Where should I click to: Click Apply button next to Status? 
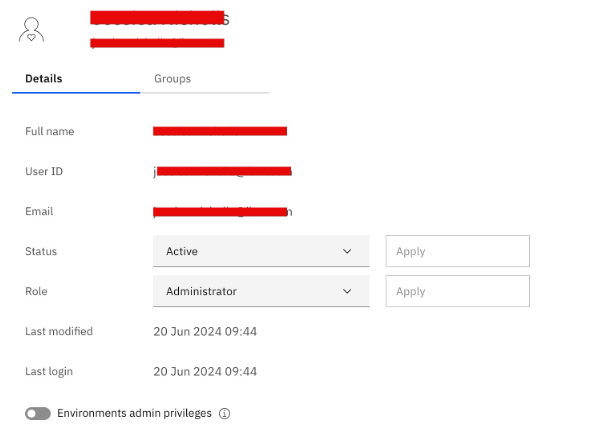tap(458, 251)
